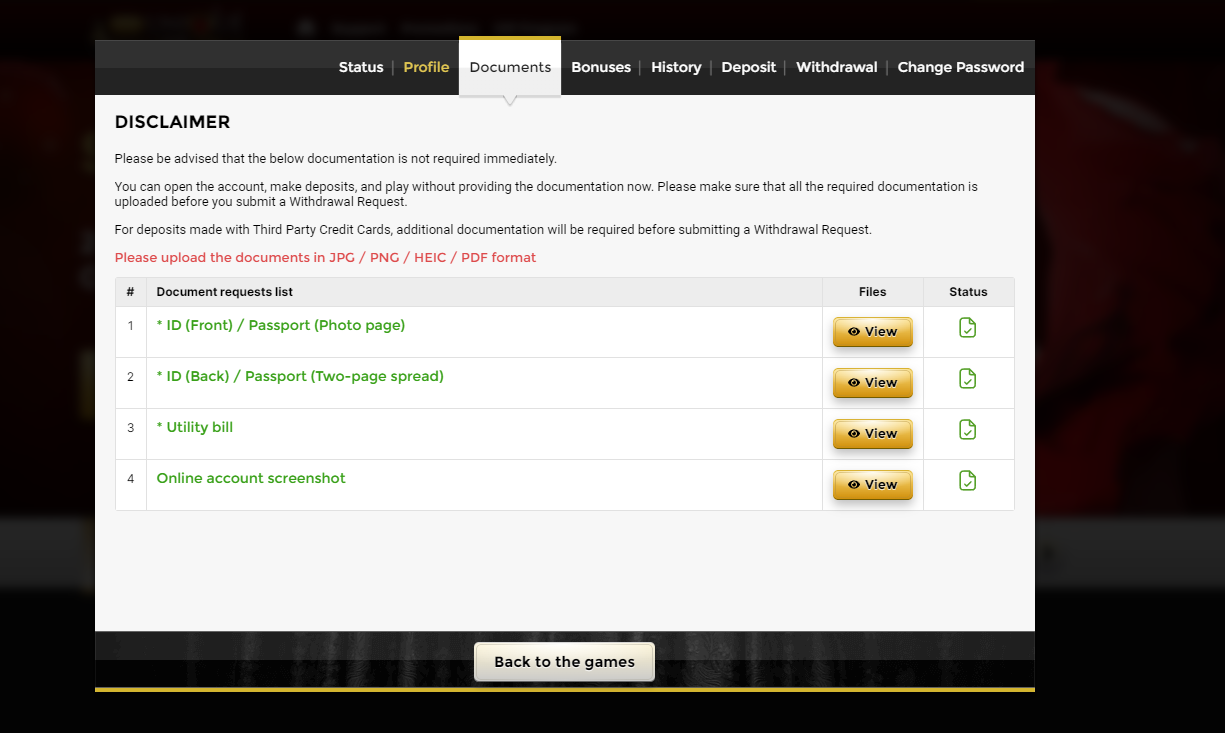Select the Documents tab
The width and height of the screenshot is (1225, 733).
pos(510,67)
